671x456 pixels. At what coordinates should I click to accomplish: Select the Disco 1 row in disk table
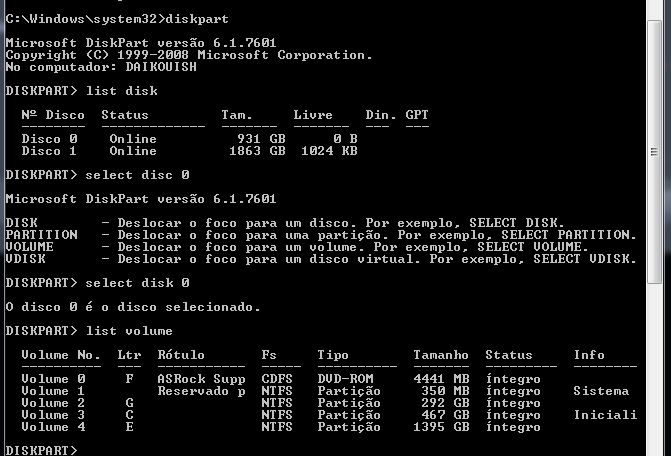coord(189,151)
